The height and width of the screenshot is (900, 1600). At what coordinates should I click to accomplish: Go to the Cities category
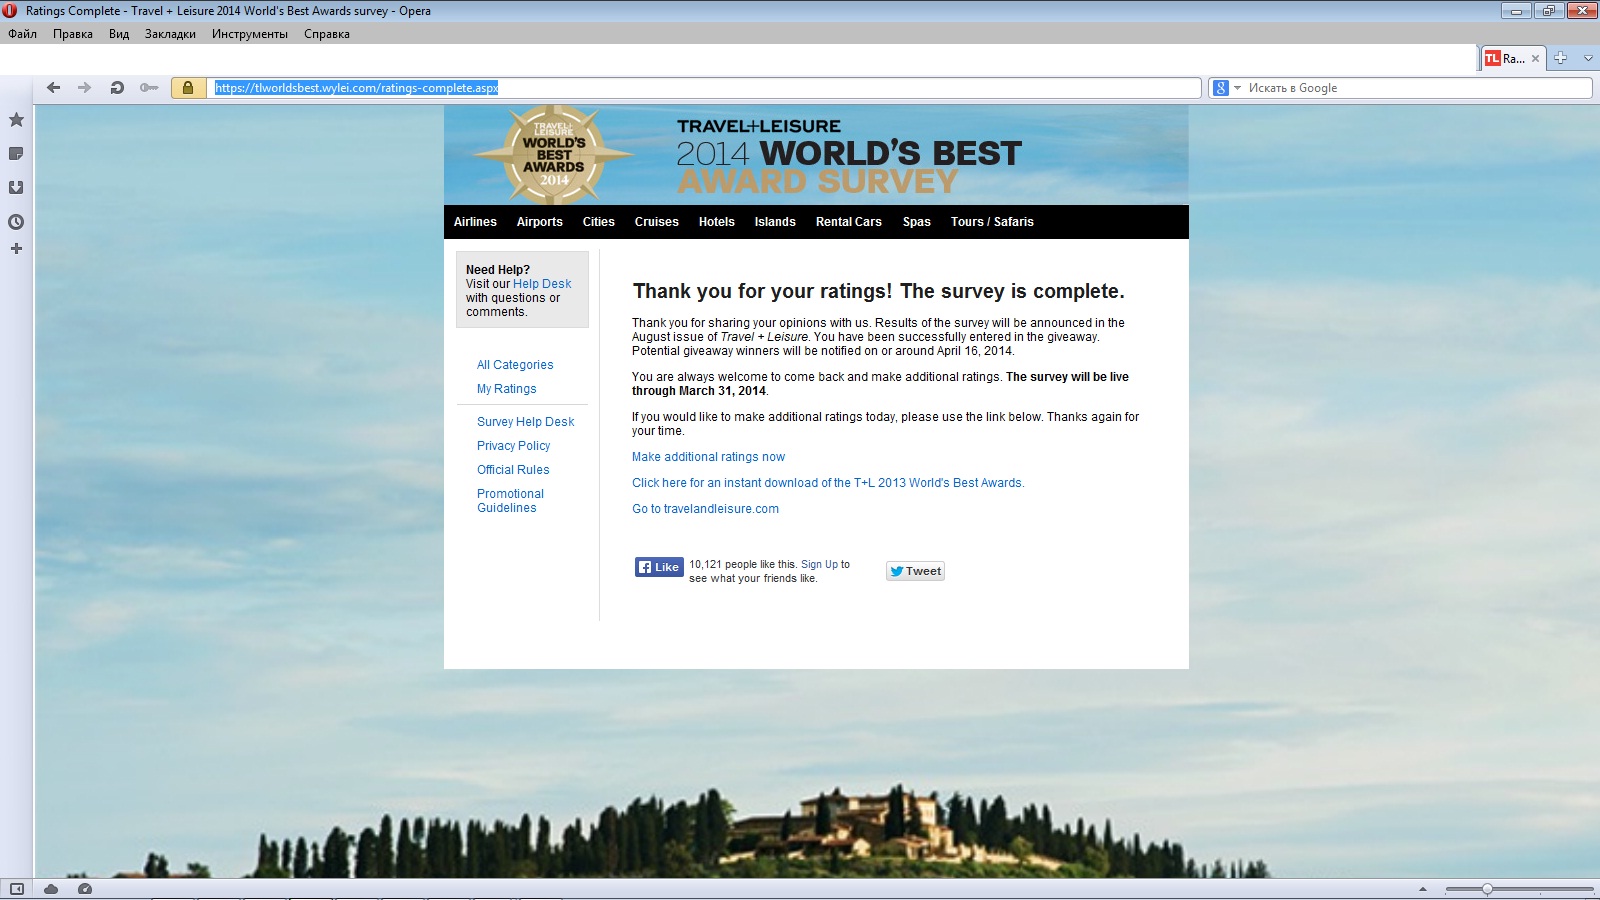pyautogui.click(x=599, y=222)
